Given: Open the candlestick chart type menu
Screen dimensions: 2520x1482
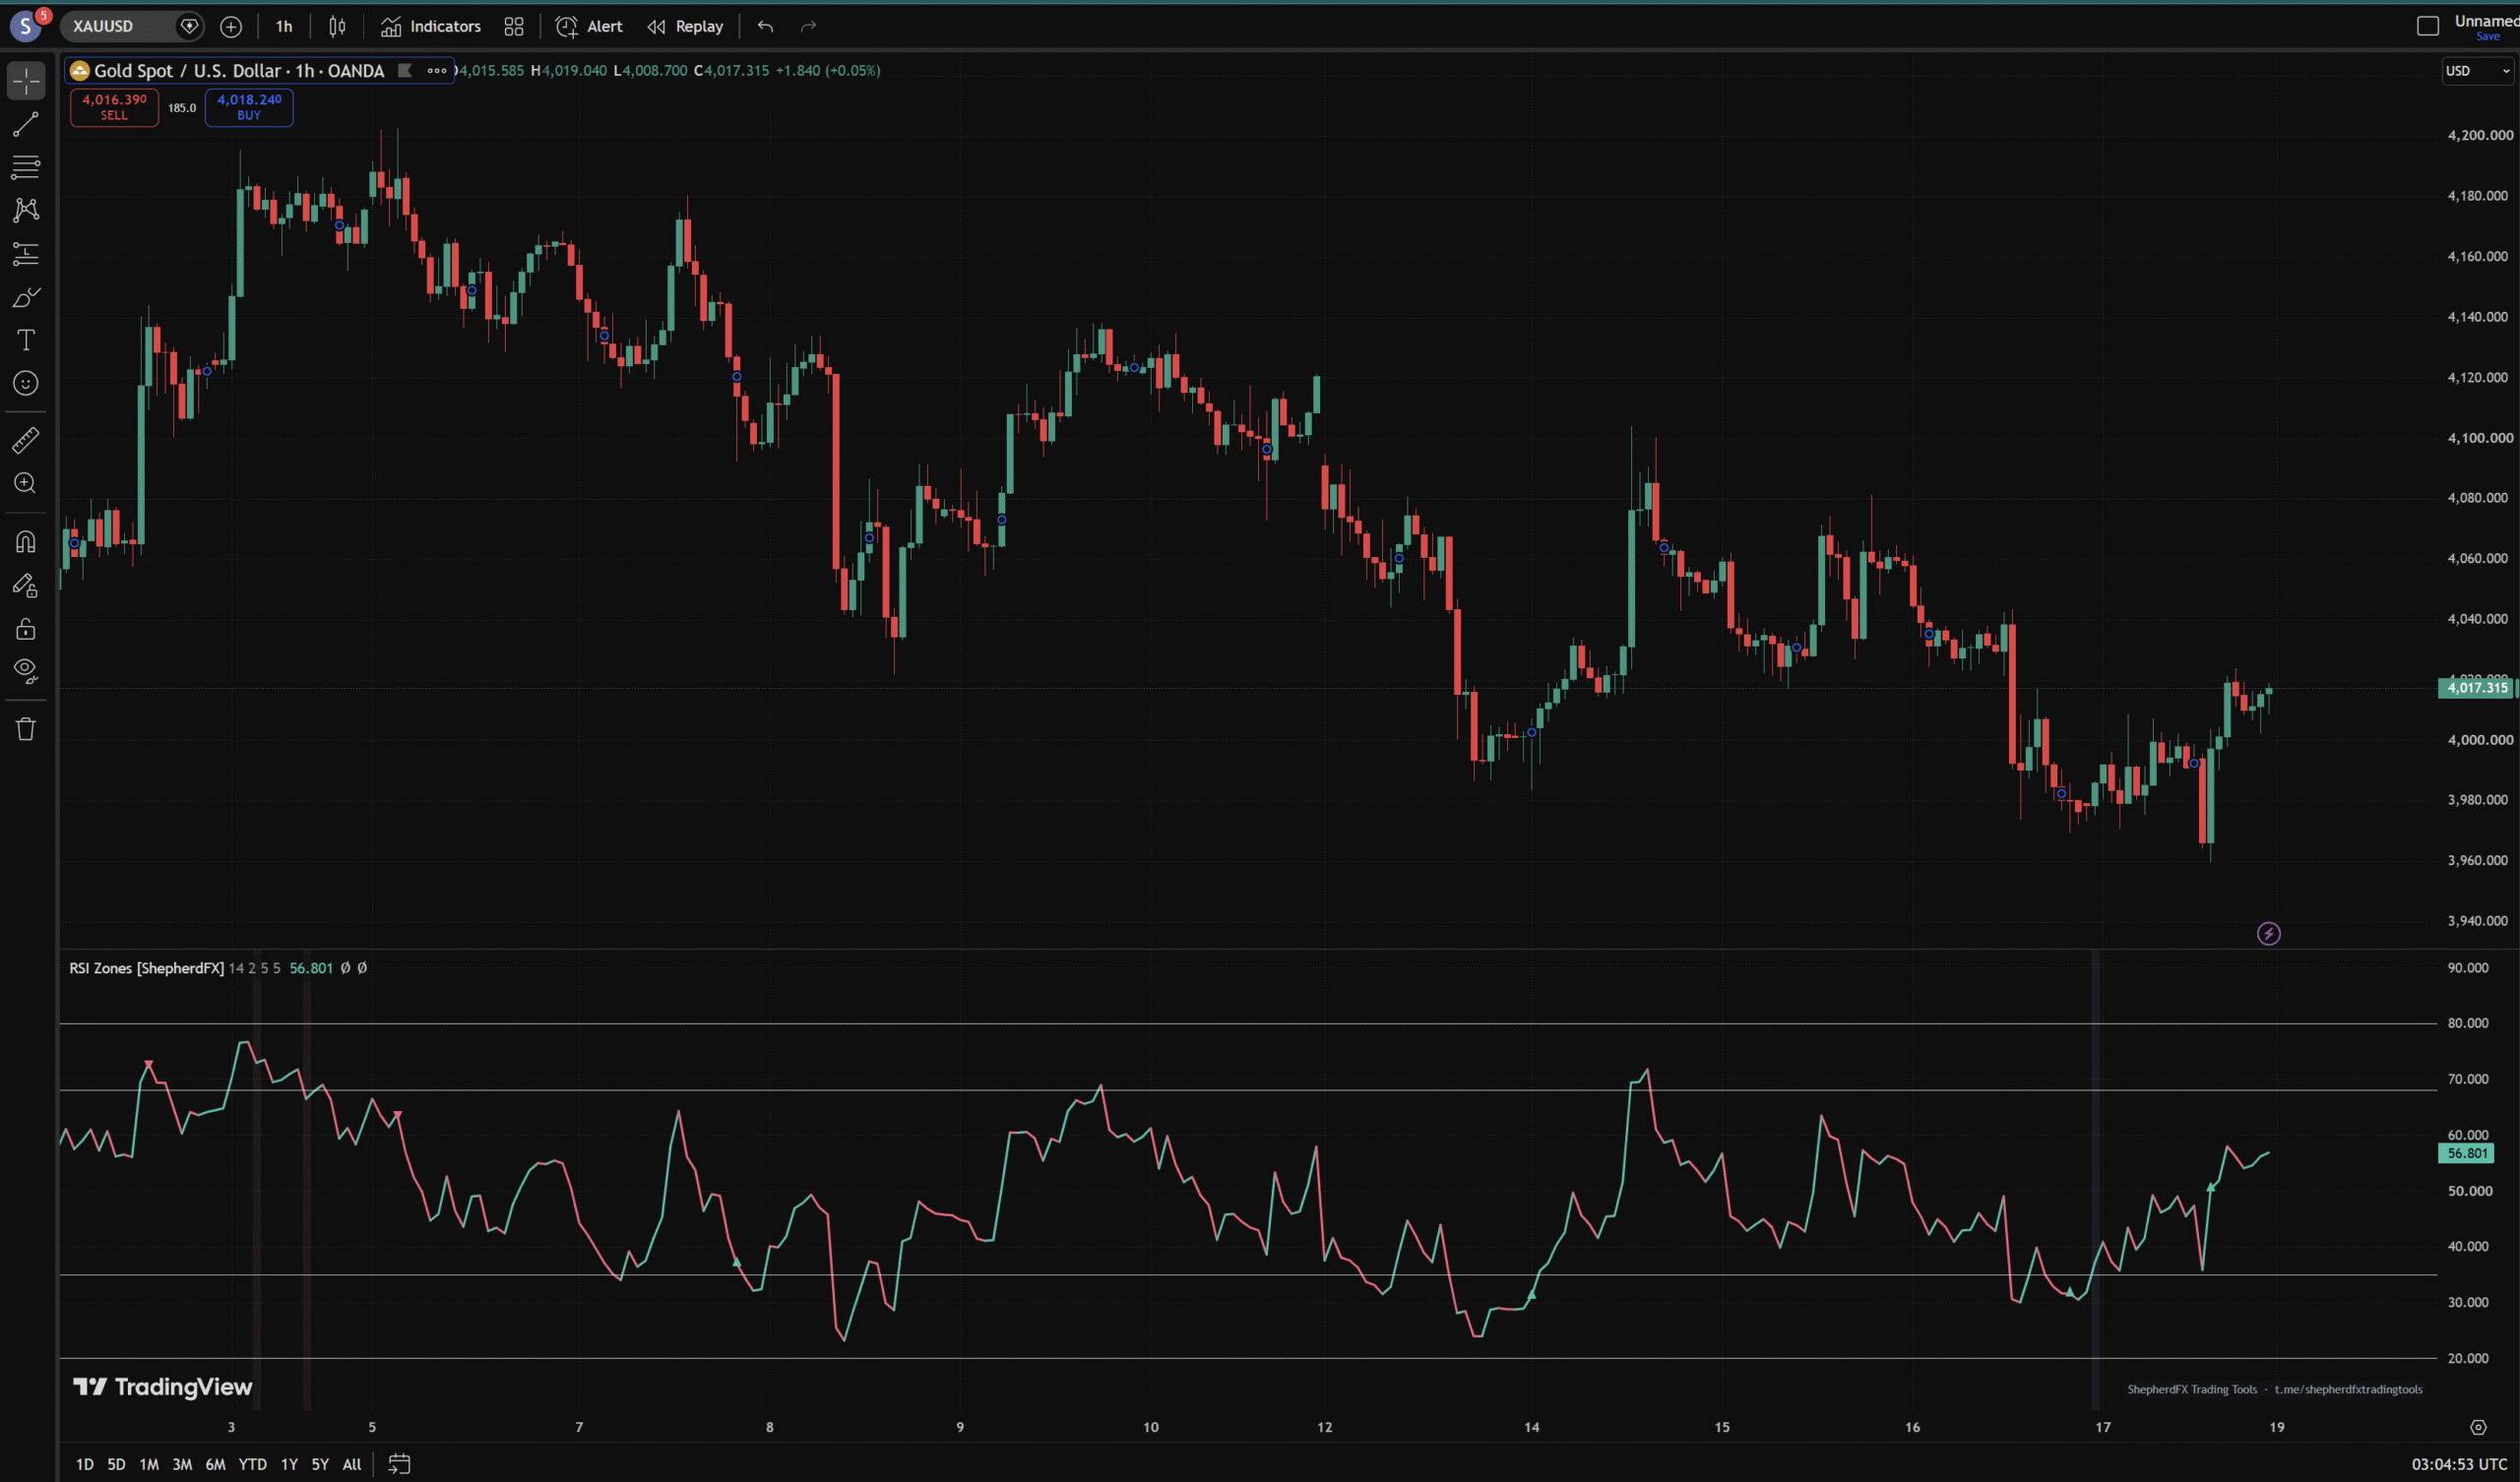Looking at the screenshot, I should 338,27.
